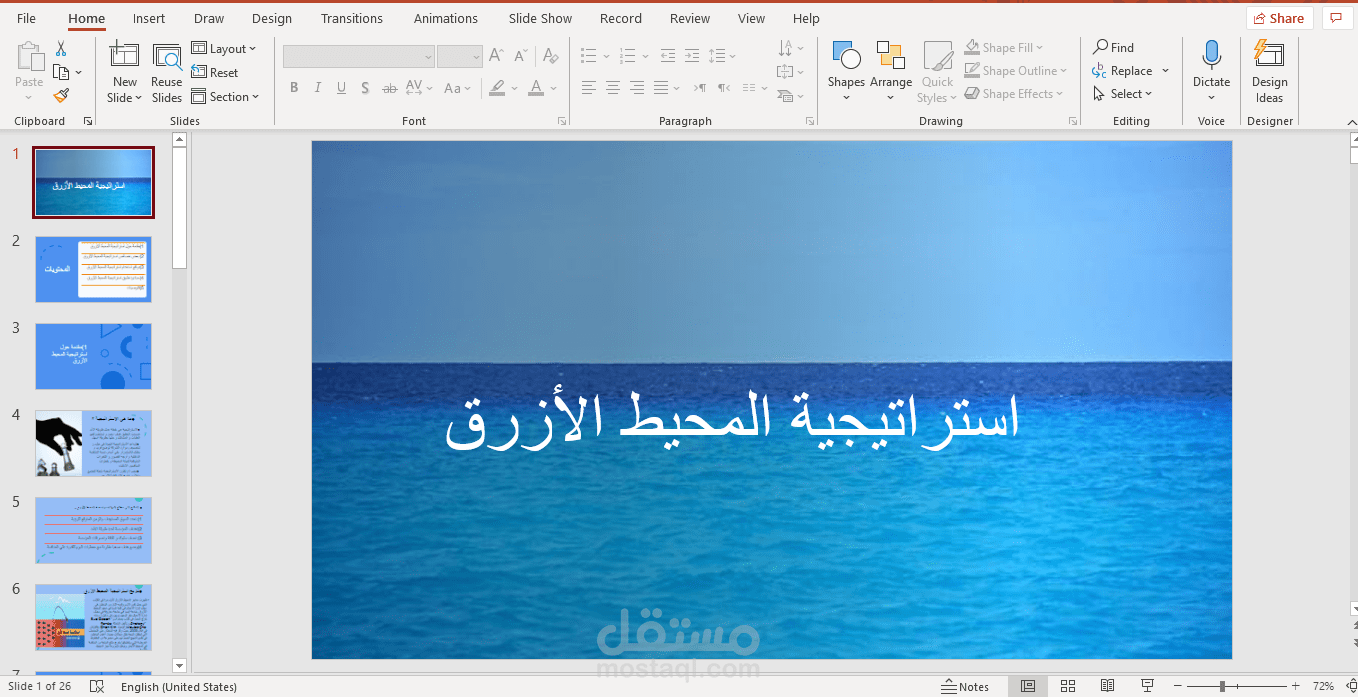
Task: Apply the text highlight color
Action: pyautogui.click(x=498, y=88)
